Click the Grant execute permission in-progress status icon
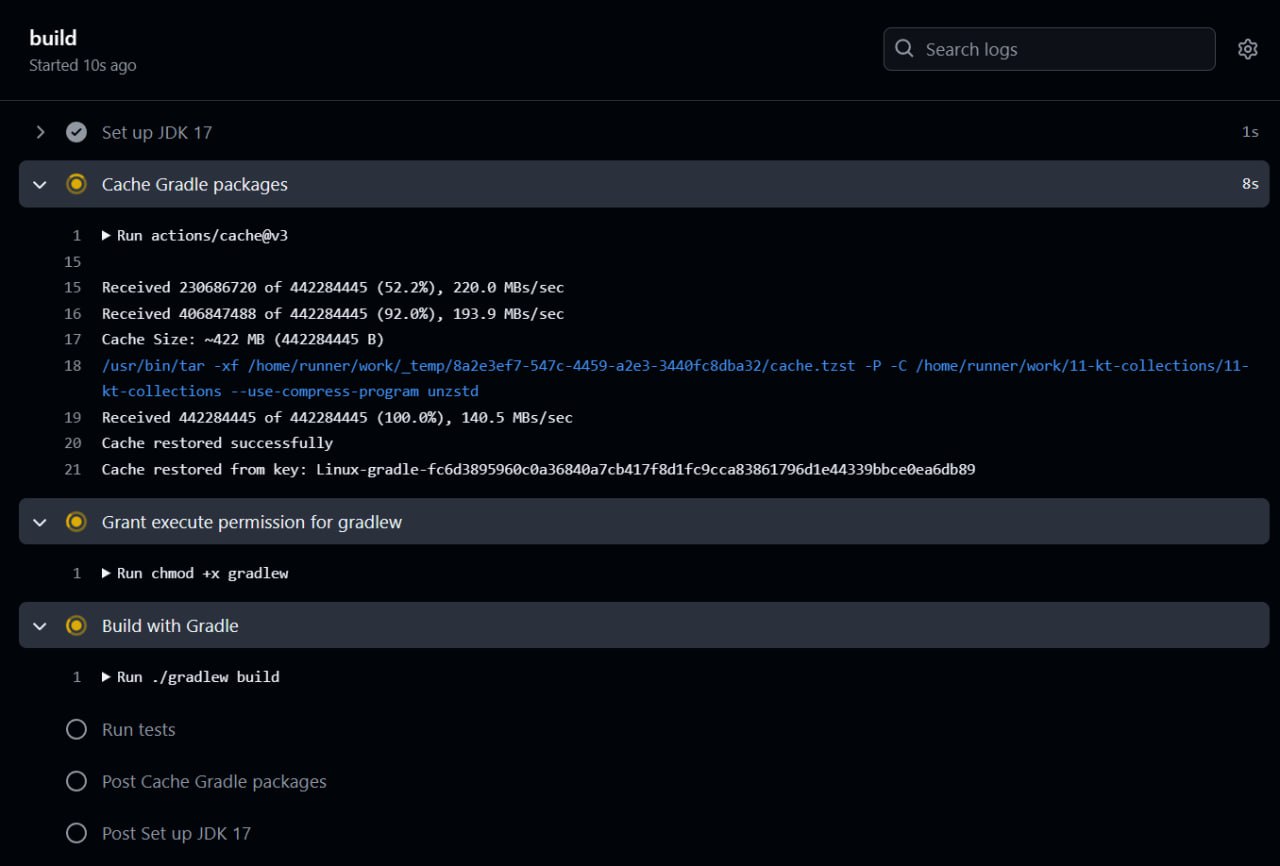 (x=76, y=522)
